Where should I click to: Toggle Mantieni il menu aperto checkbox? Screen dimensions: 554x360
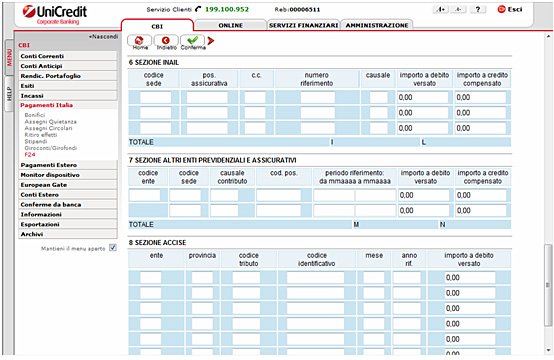click(113, 248)
